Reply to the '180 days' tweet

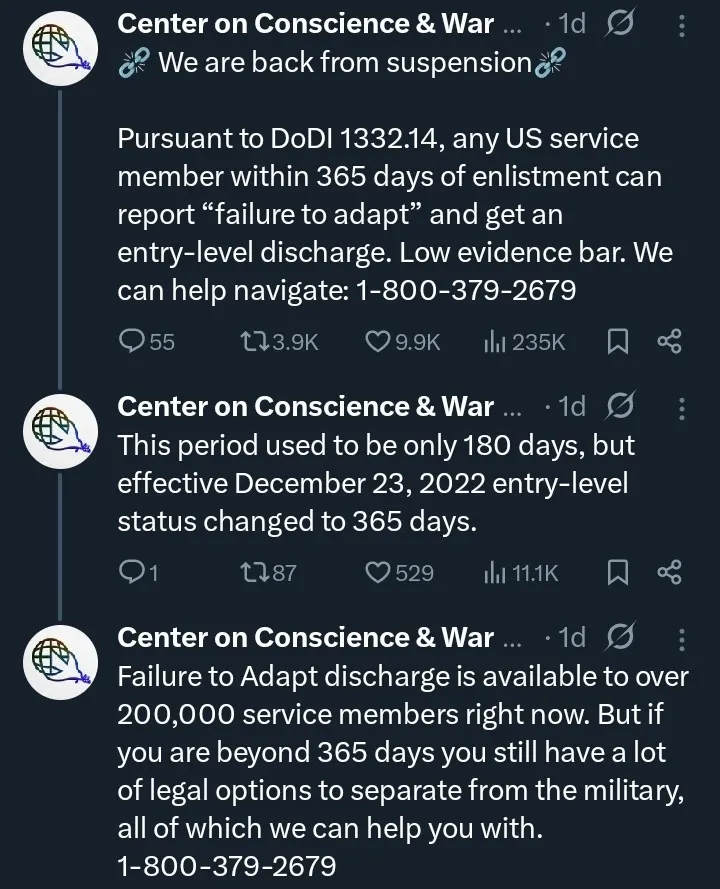[131, 572]
